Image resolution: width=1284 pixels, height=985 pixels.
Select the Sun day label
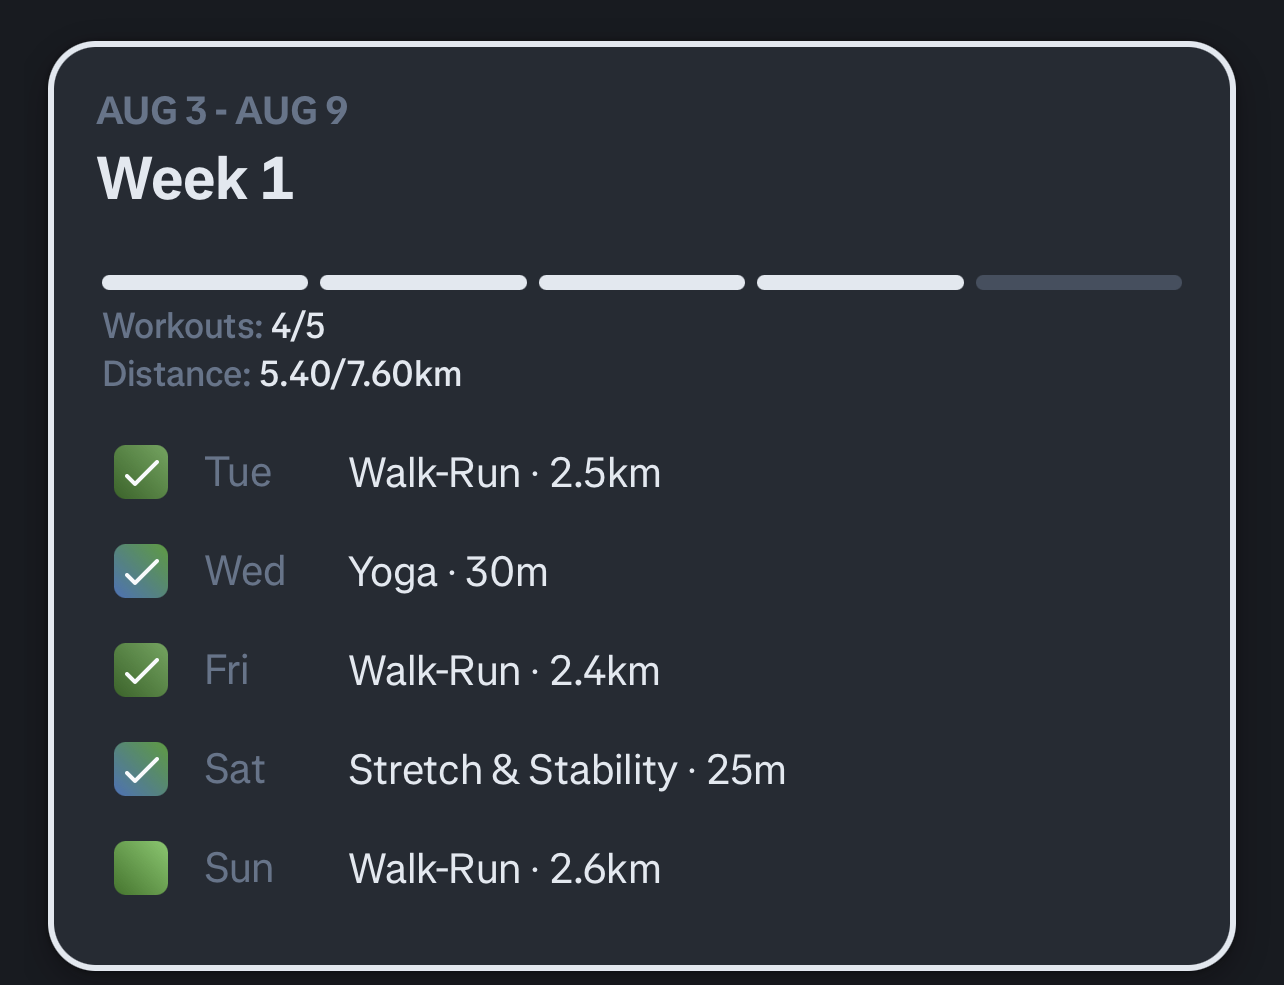pyautogui.click(x=239, y=868)
